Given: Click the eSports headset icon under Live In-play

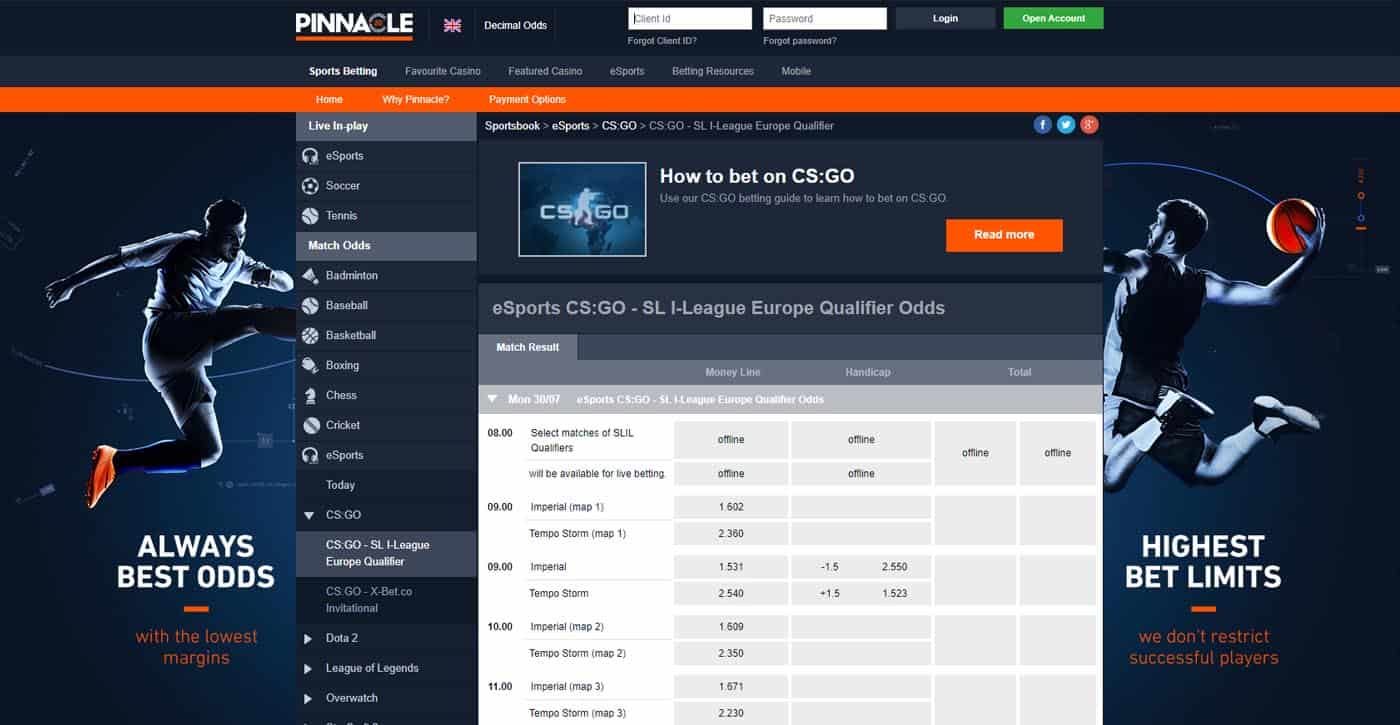Looking at the screenshot, I should (x=310, y=156).
